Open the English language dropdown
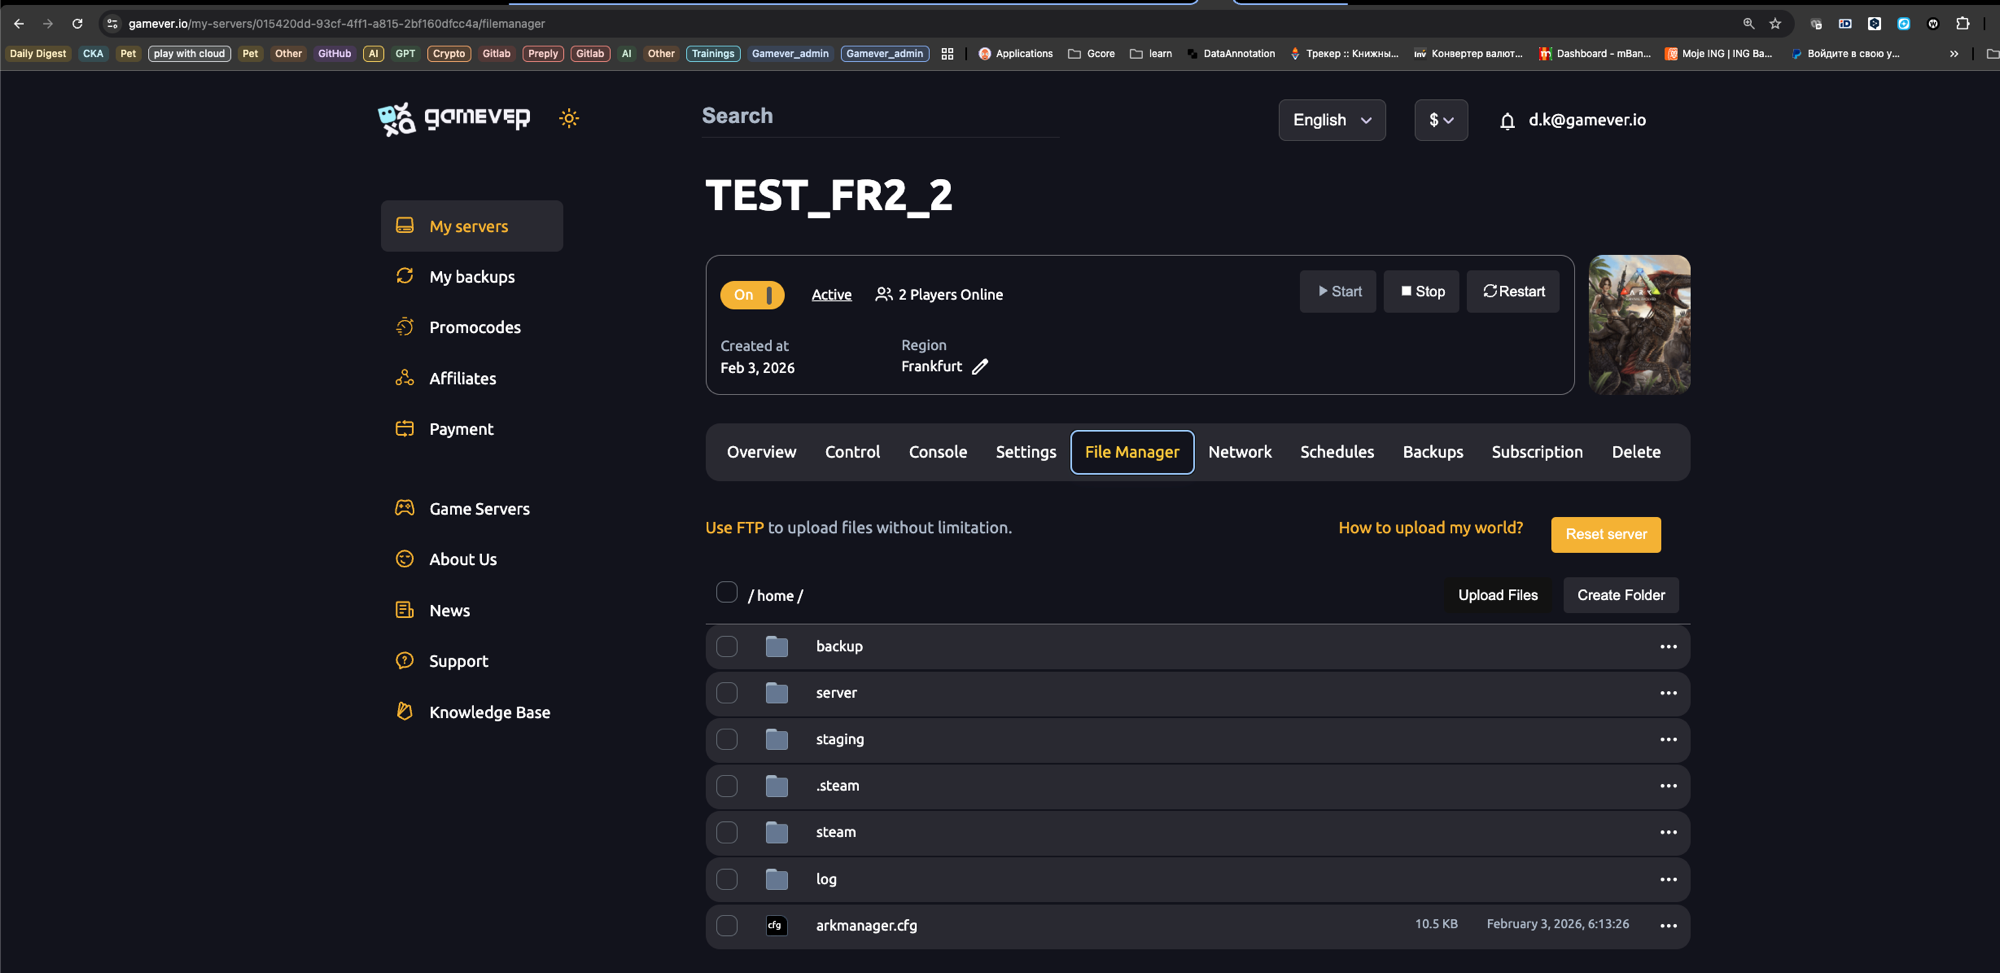This screenshot has height=973, width=2000. pyautogui.click(x=1332, y=120)
